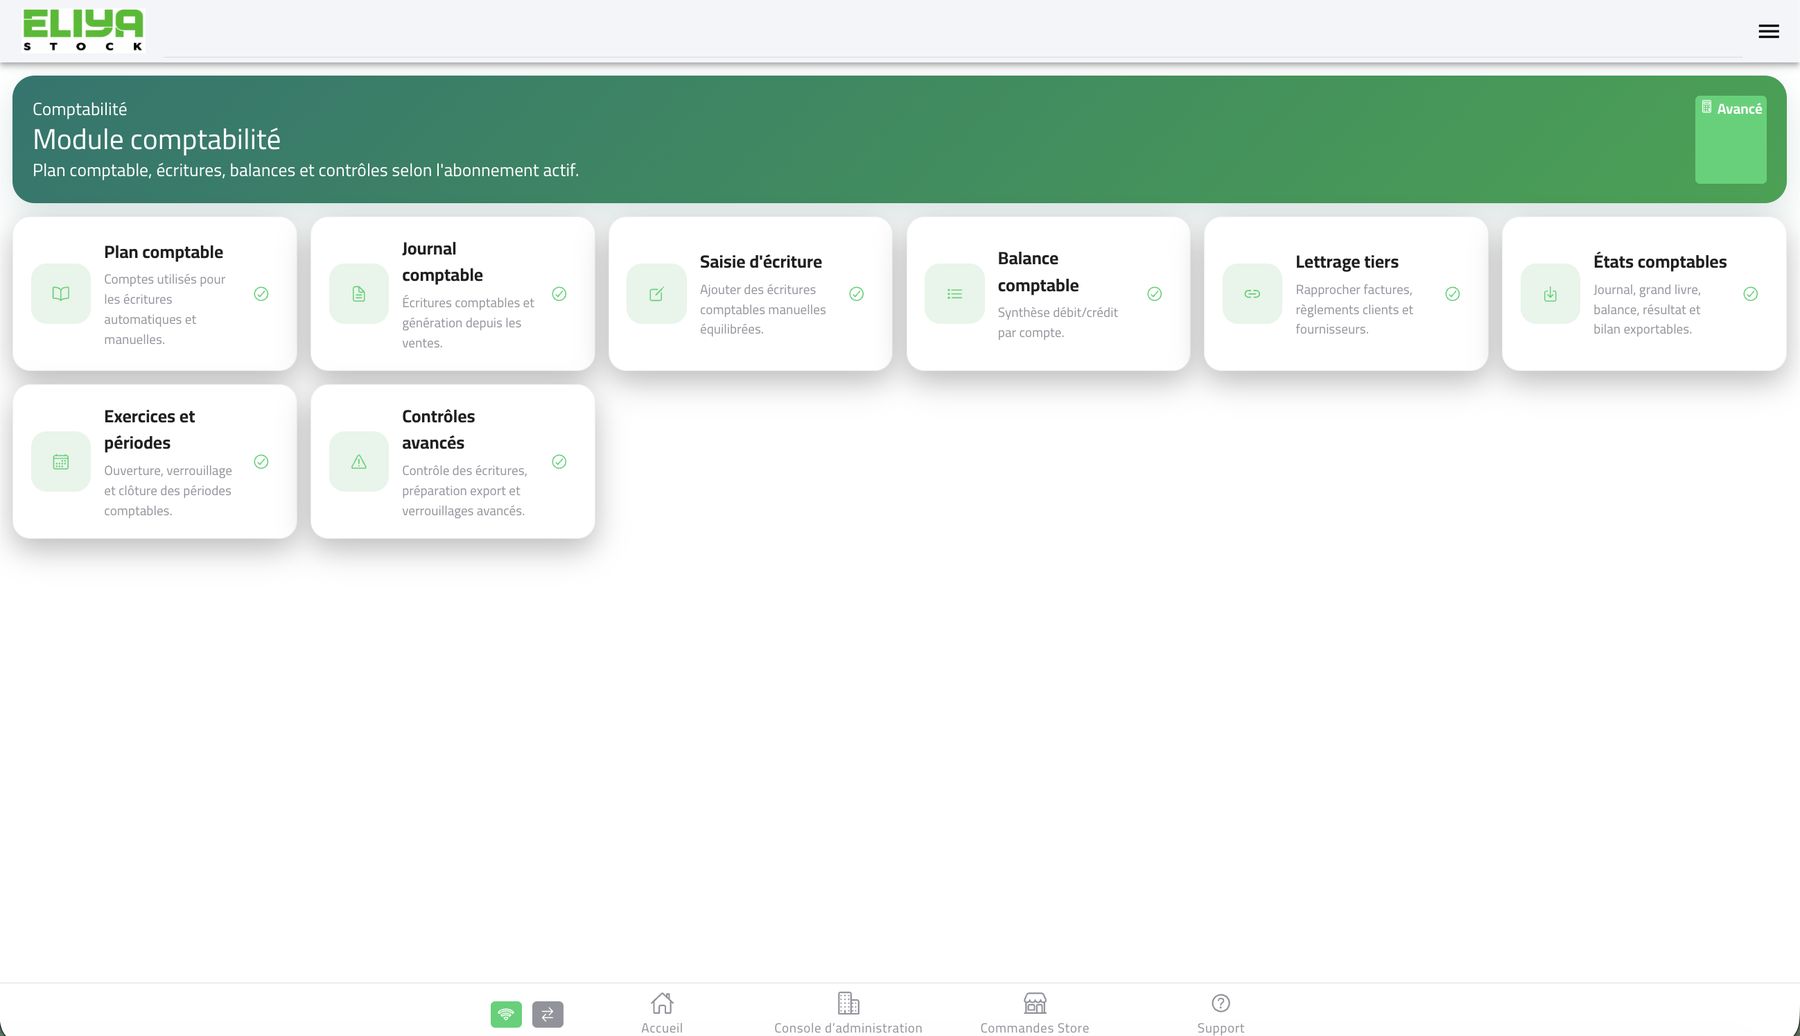Screen dimensions: 1800x1036
Task: Click 'Ouverture, verrouillage et clôture' description
Action: (168, 491)
